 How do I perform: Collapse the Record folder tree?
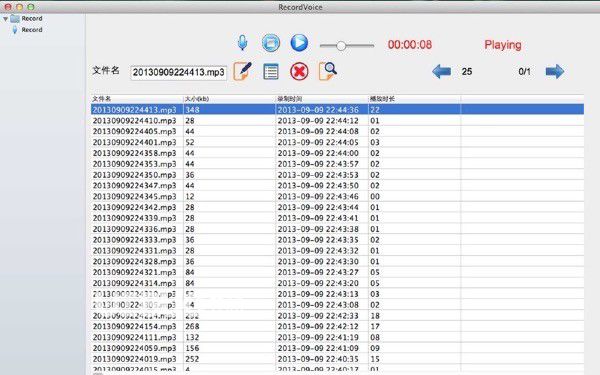(x=5, y=19)
